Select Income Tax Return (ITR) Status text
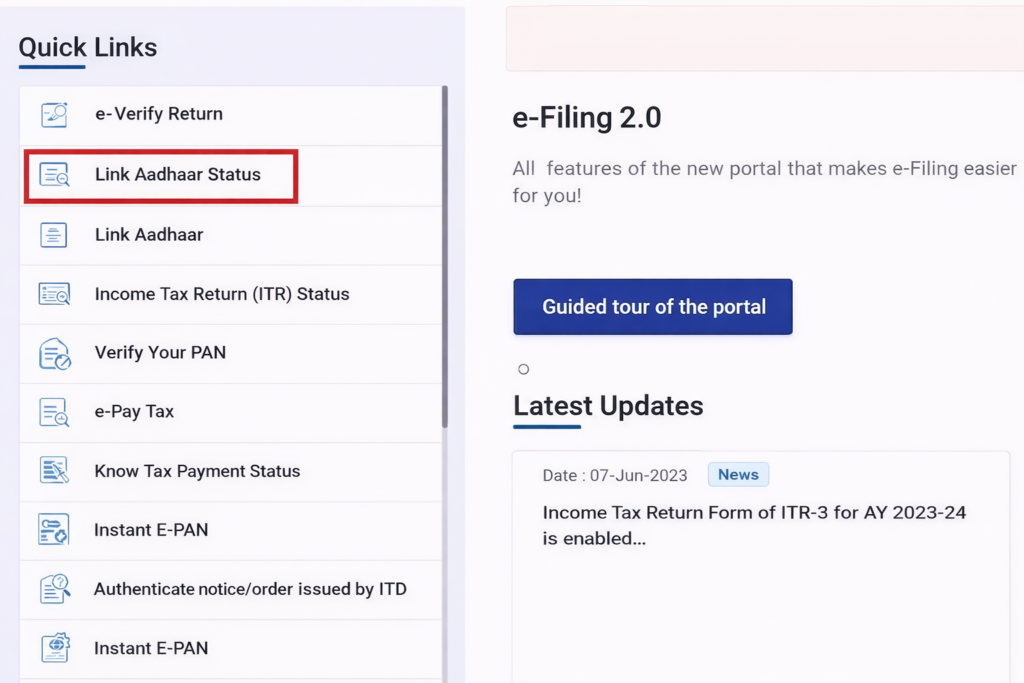The height and width of the screenshot is (683, 1024). point(222,294)
